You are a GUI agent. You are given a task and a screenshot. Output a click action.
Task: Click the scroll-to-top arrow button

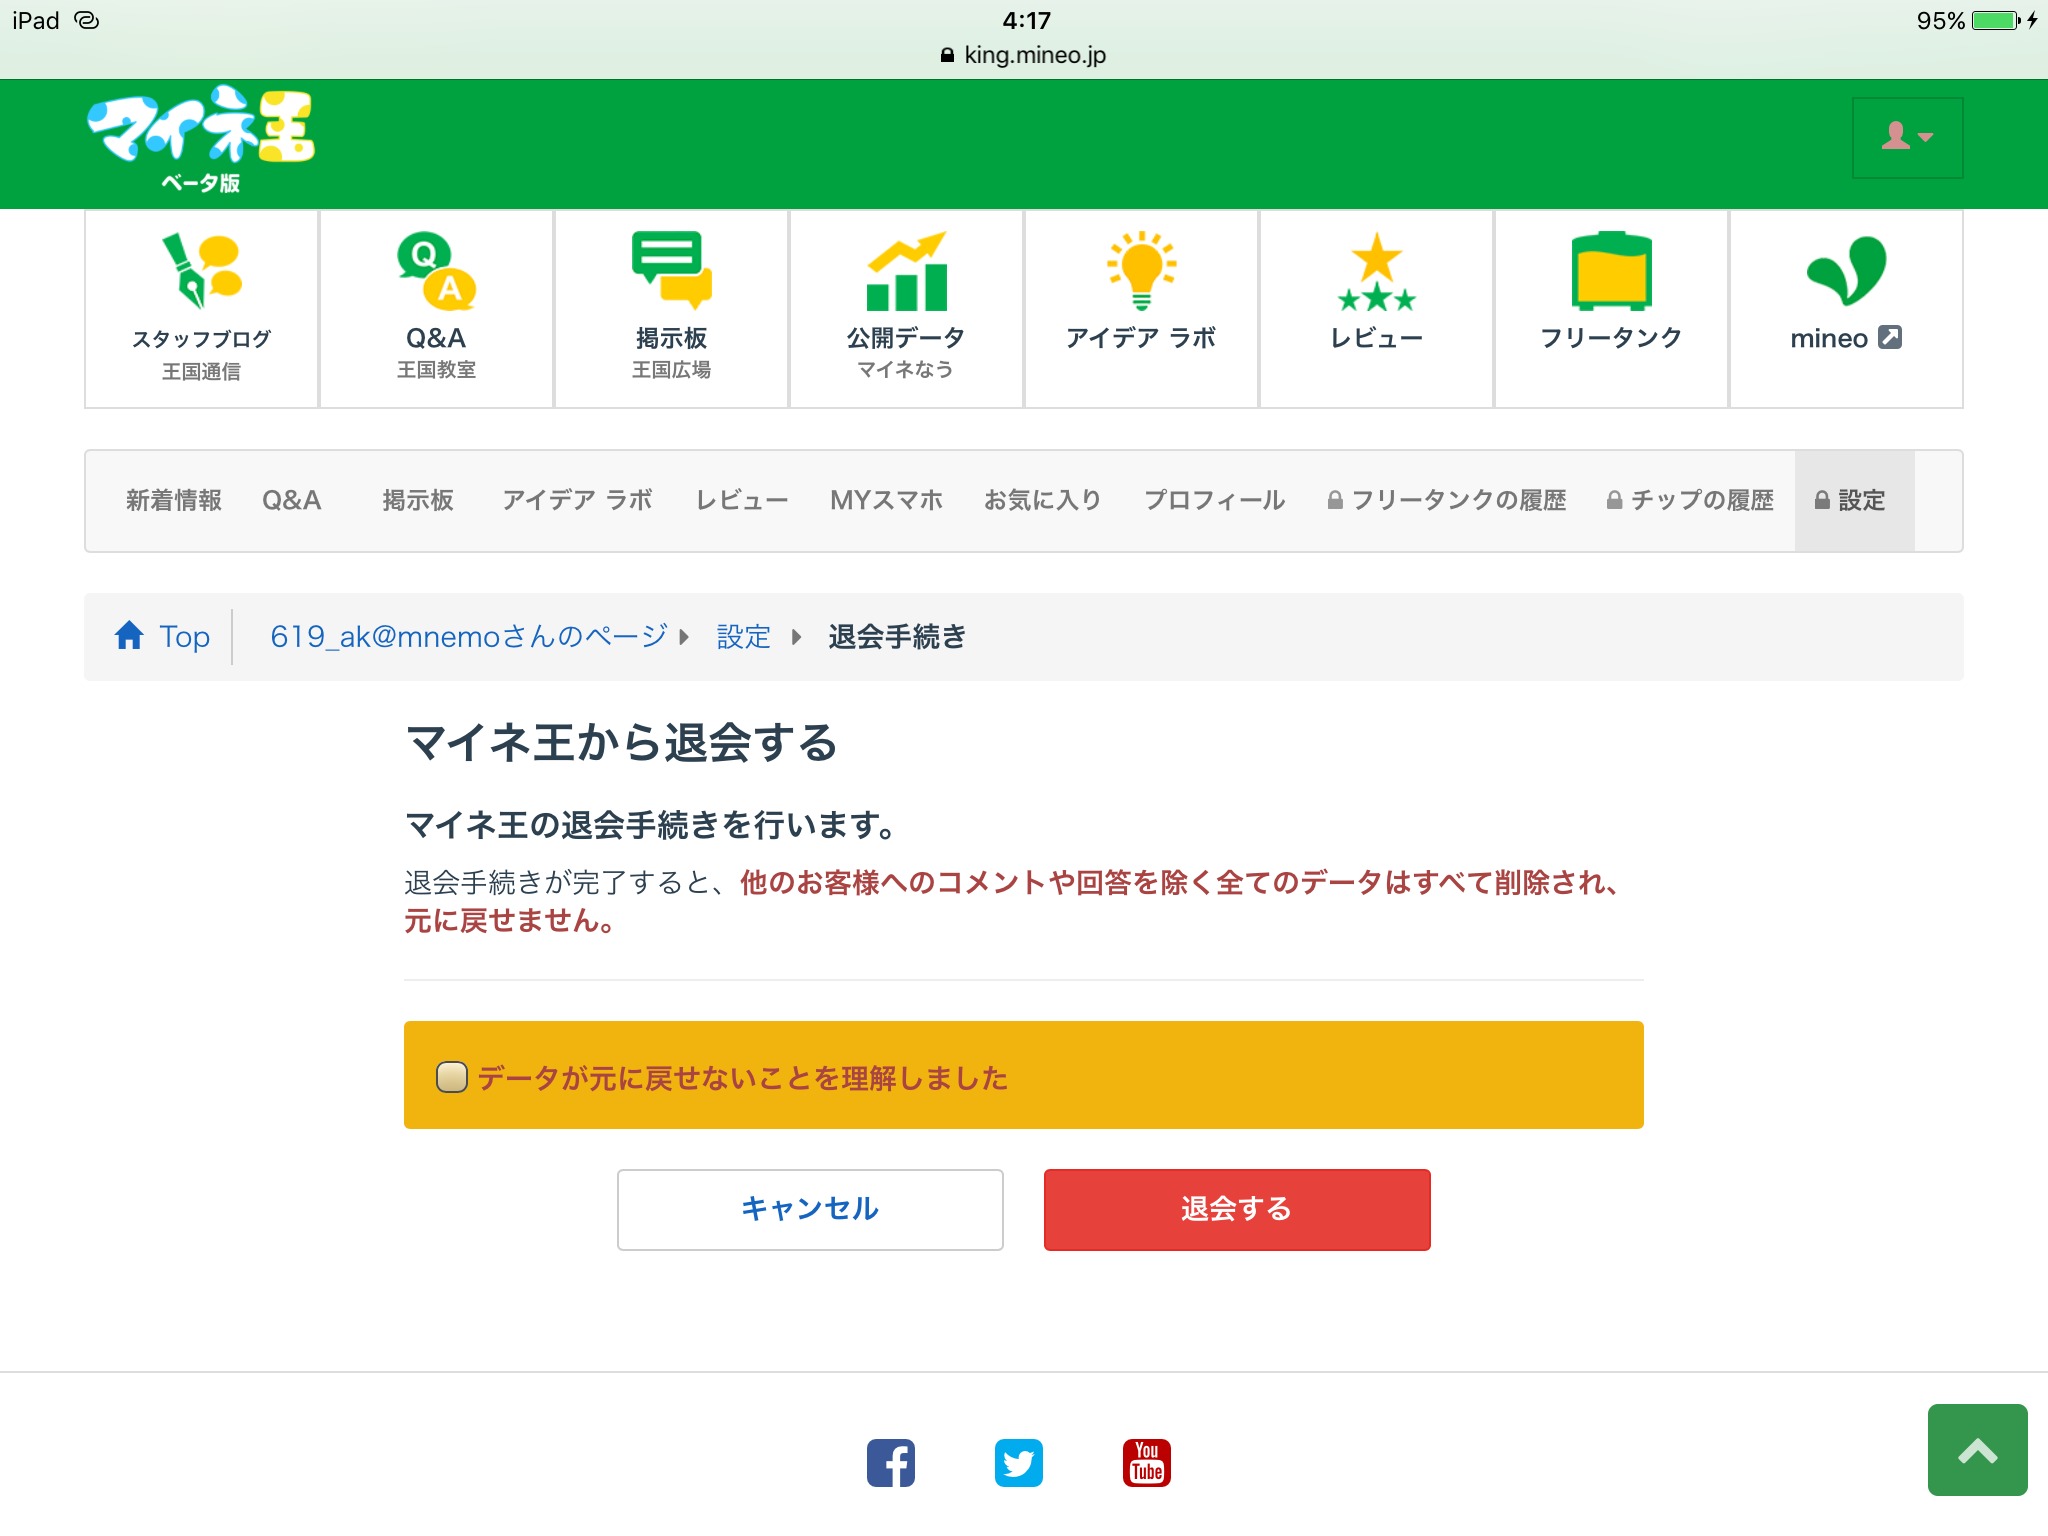click(x=1977, y=1449)
